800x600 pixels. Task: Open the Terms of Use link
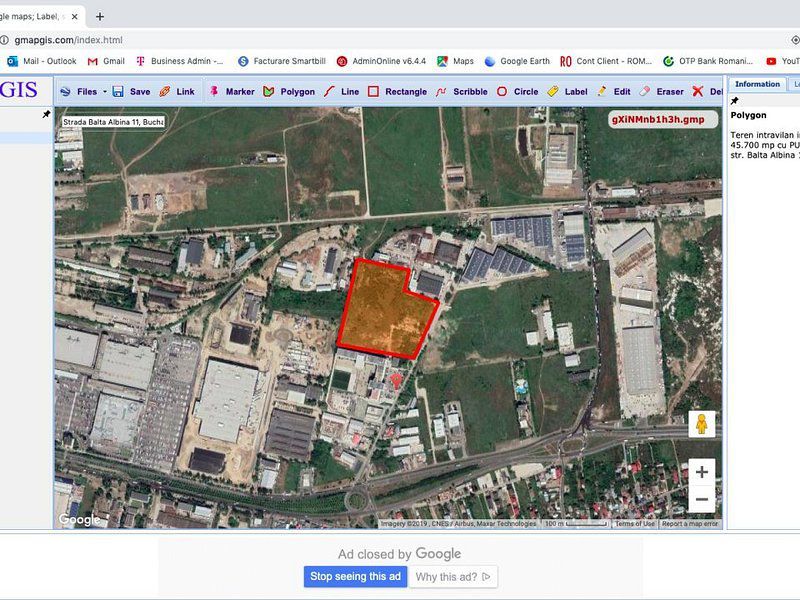[634, 521]
